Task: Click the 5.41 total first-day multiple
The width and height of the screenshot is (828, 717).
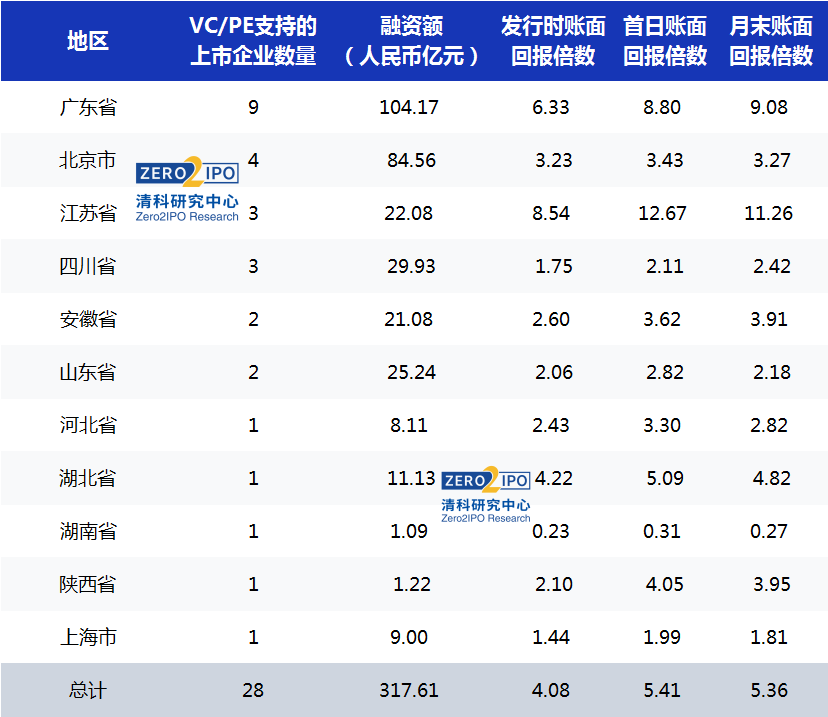Action: click(662, 690)
